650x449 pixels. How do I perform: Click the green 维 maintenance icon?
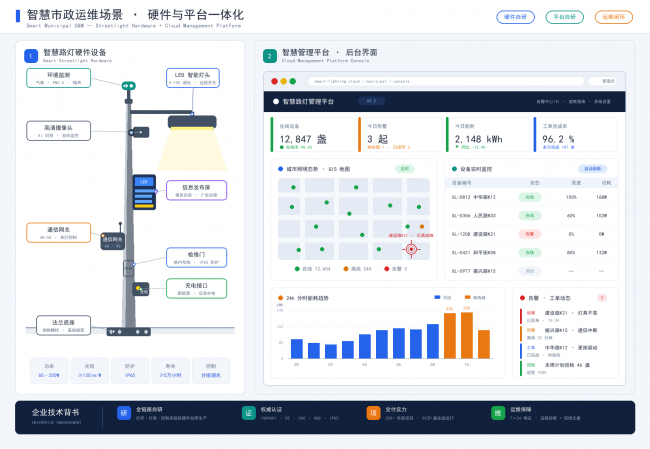pos(498,413)
